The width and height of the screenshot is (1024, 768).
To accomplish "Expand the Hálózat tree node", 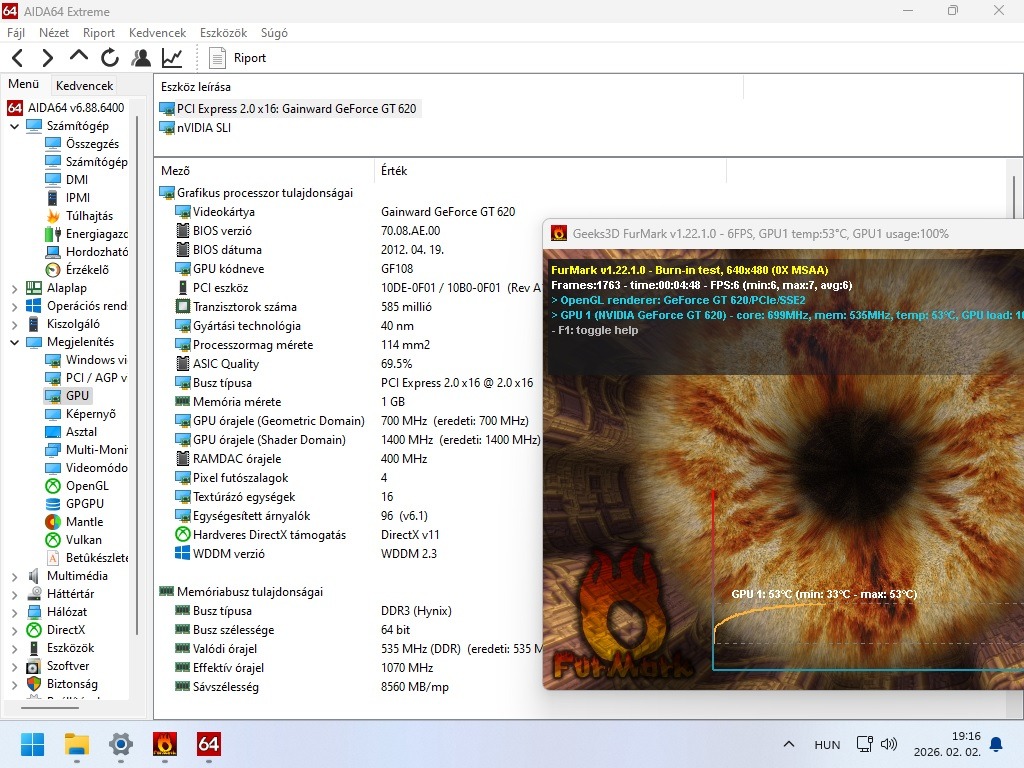I will tap(14, 612).
